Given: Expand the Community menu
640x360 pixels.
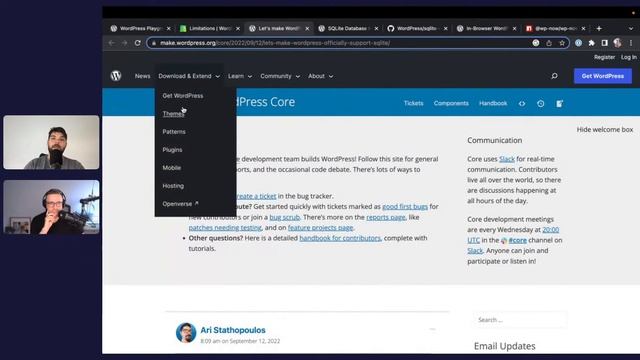Looking at the screenshot, I should [x=280, y=76].
